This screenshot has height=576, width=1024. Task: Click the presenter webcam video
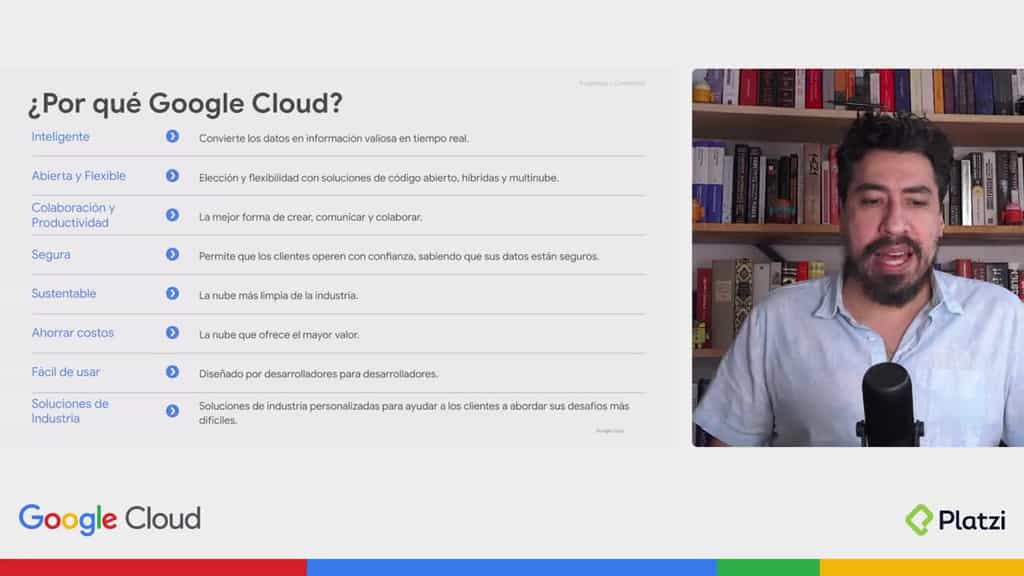(857, 257)
